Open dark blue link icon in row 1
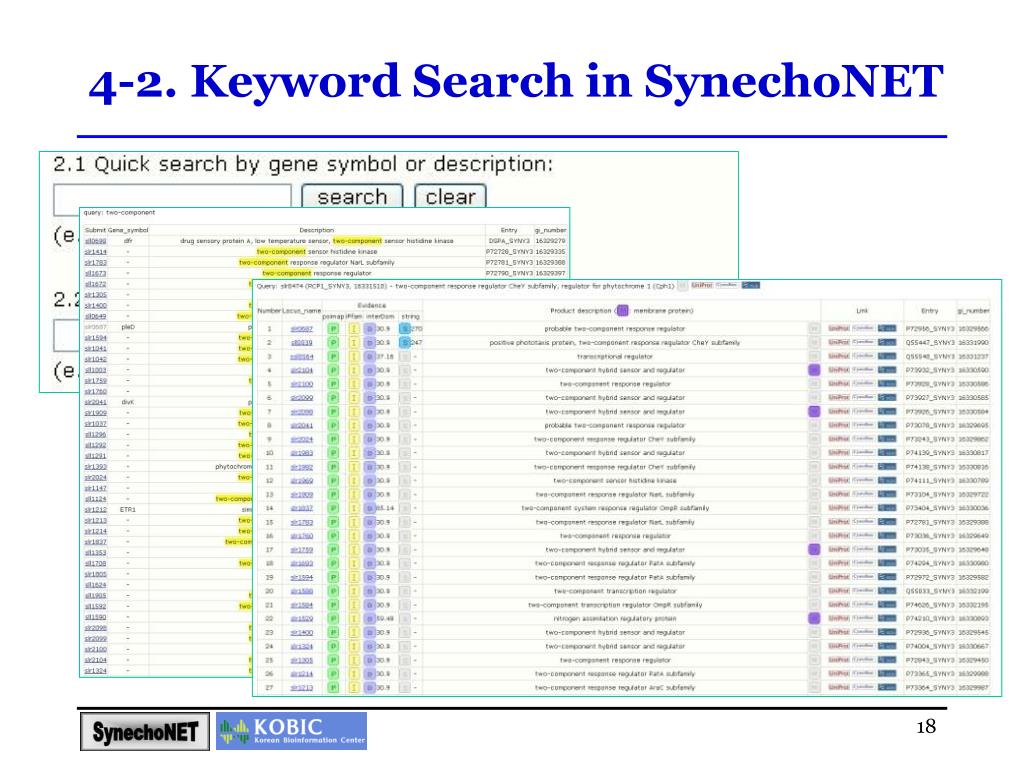 click(887, 328)
